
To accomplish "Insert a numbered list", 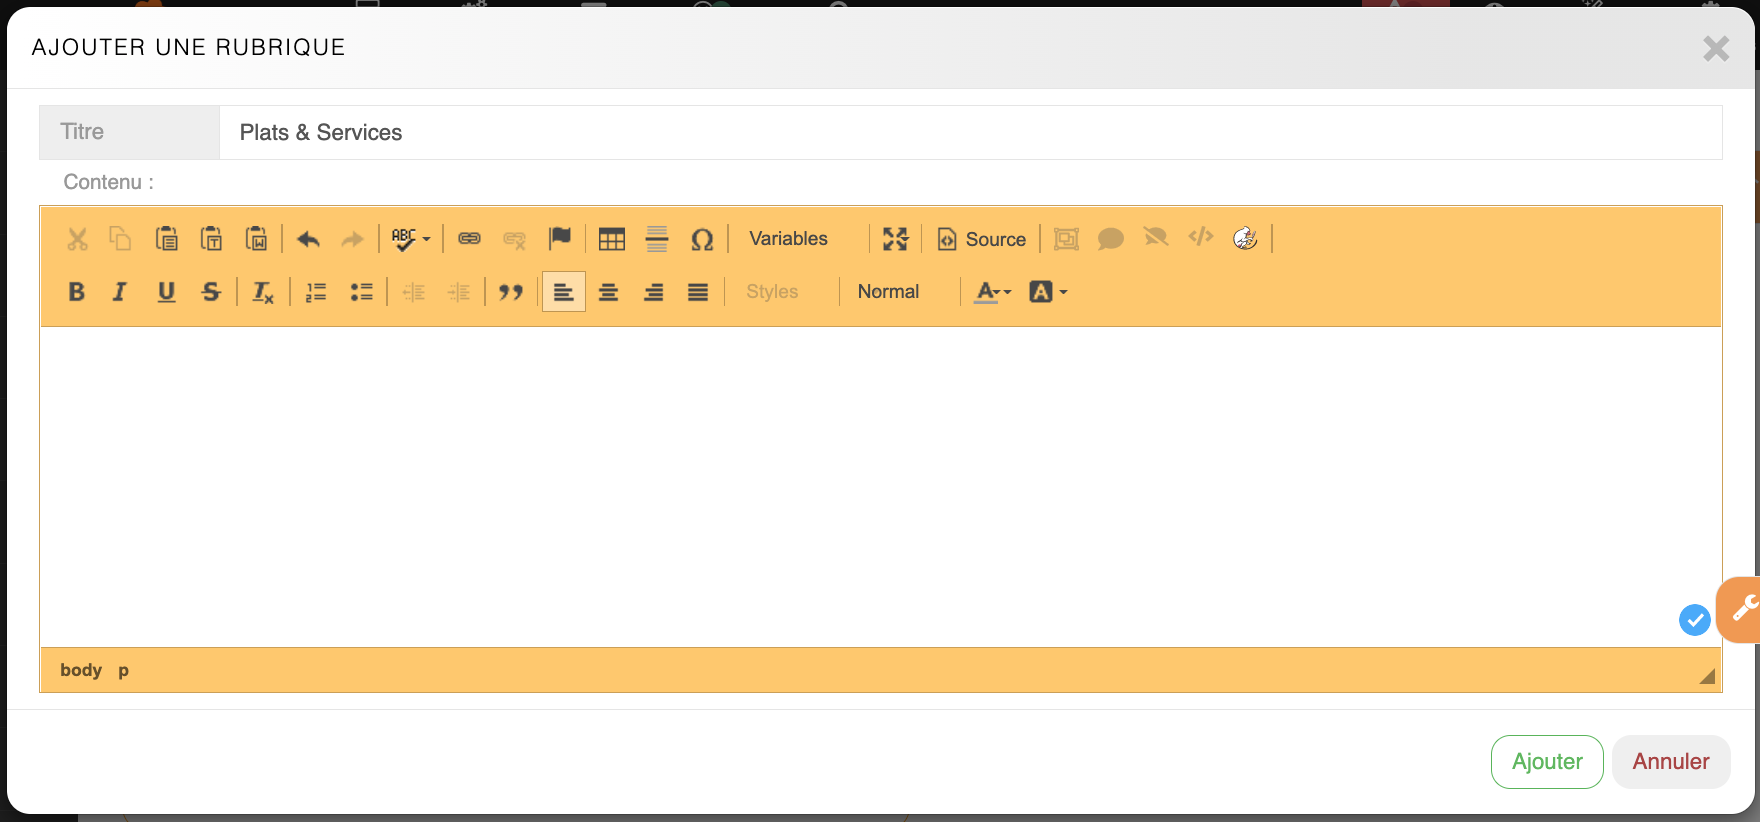I will (x=316, y=292).
